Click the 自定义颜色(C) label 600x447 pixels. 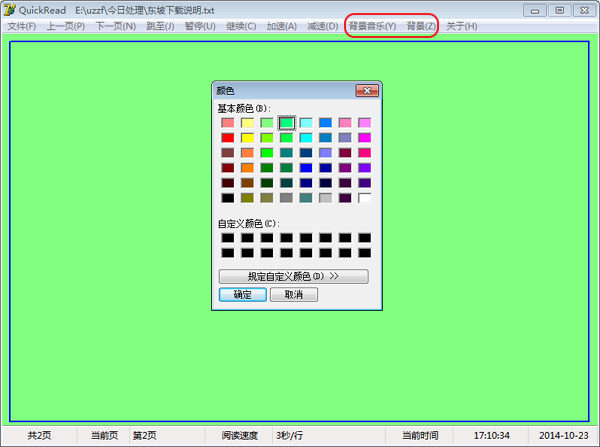(x=249, y=224)
